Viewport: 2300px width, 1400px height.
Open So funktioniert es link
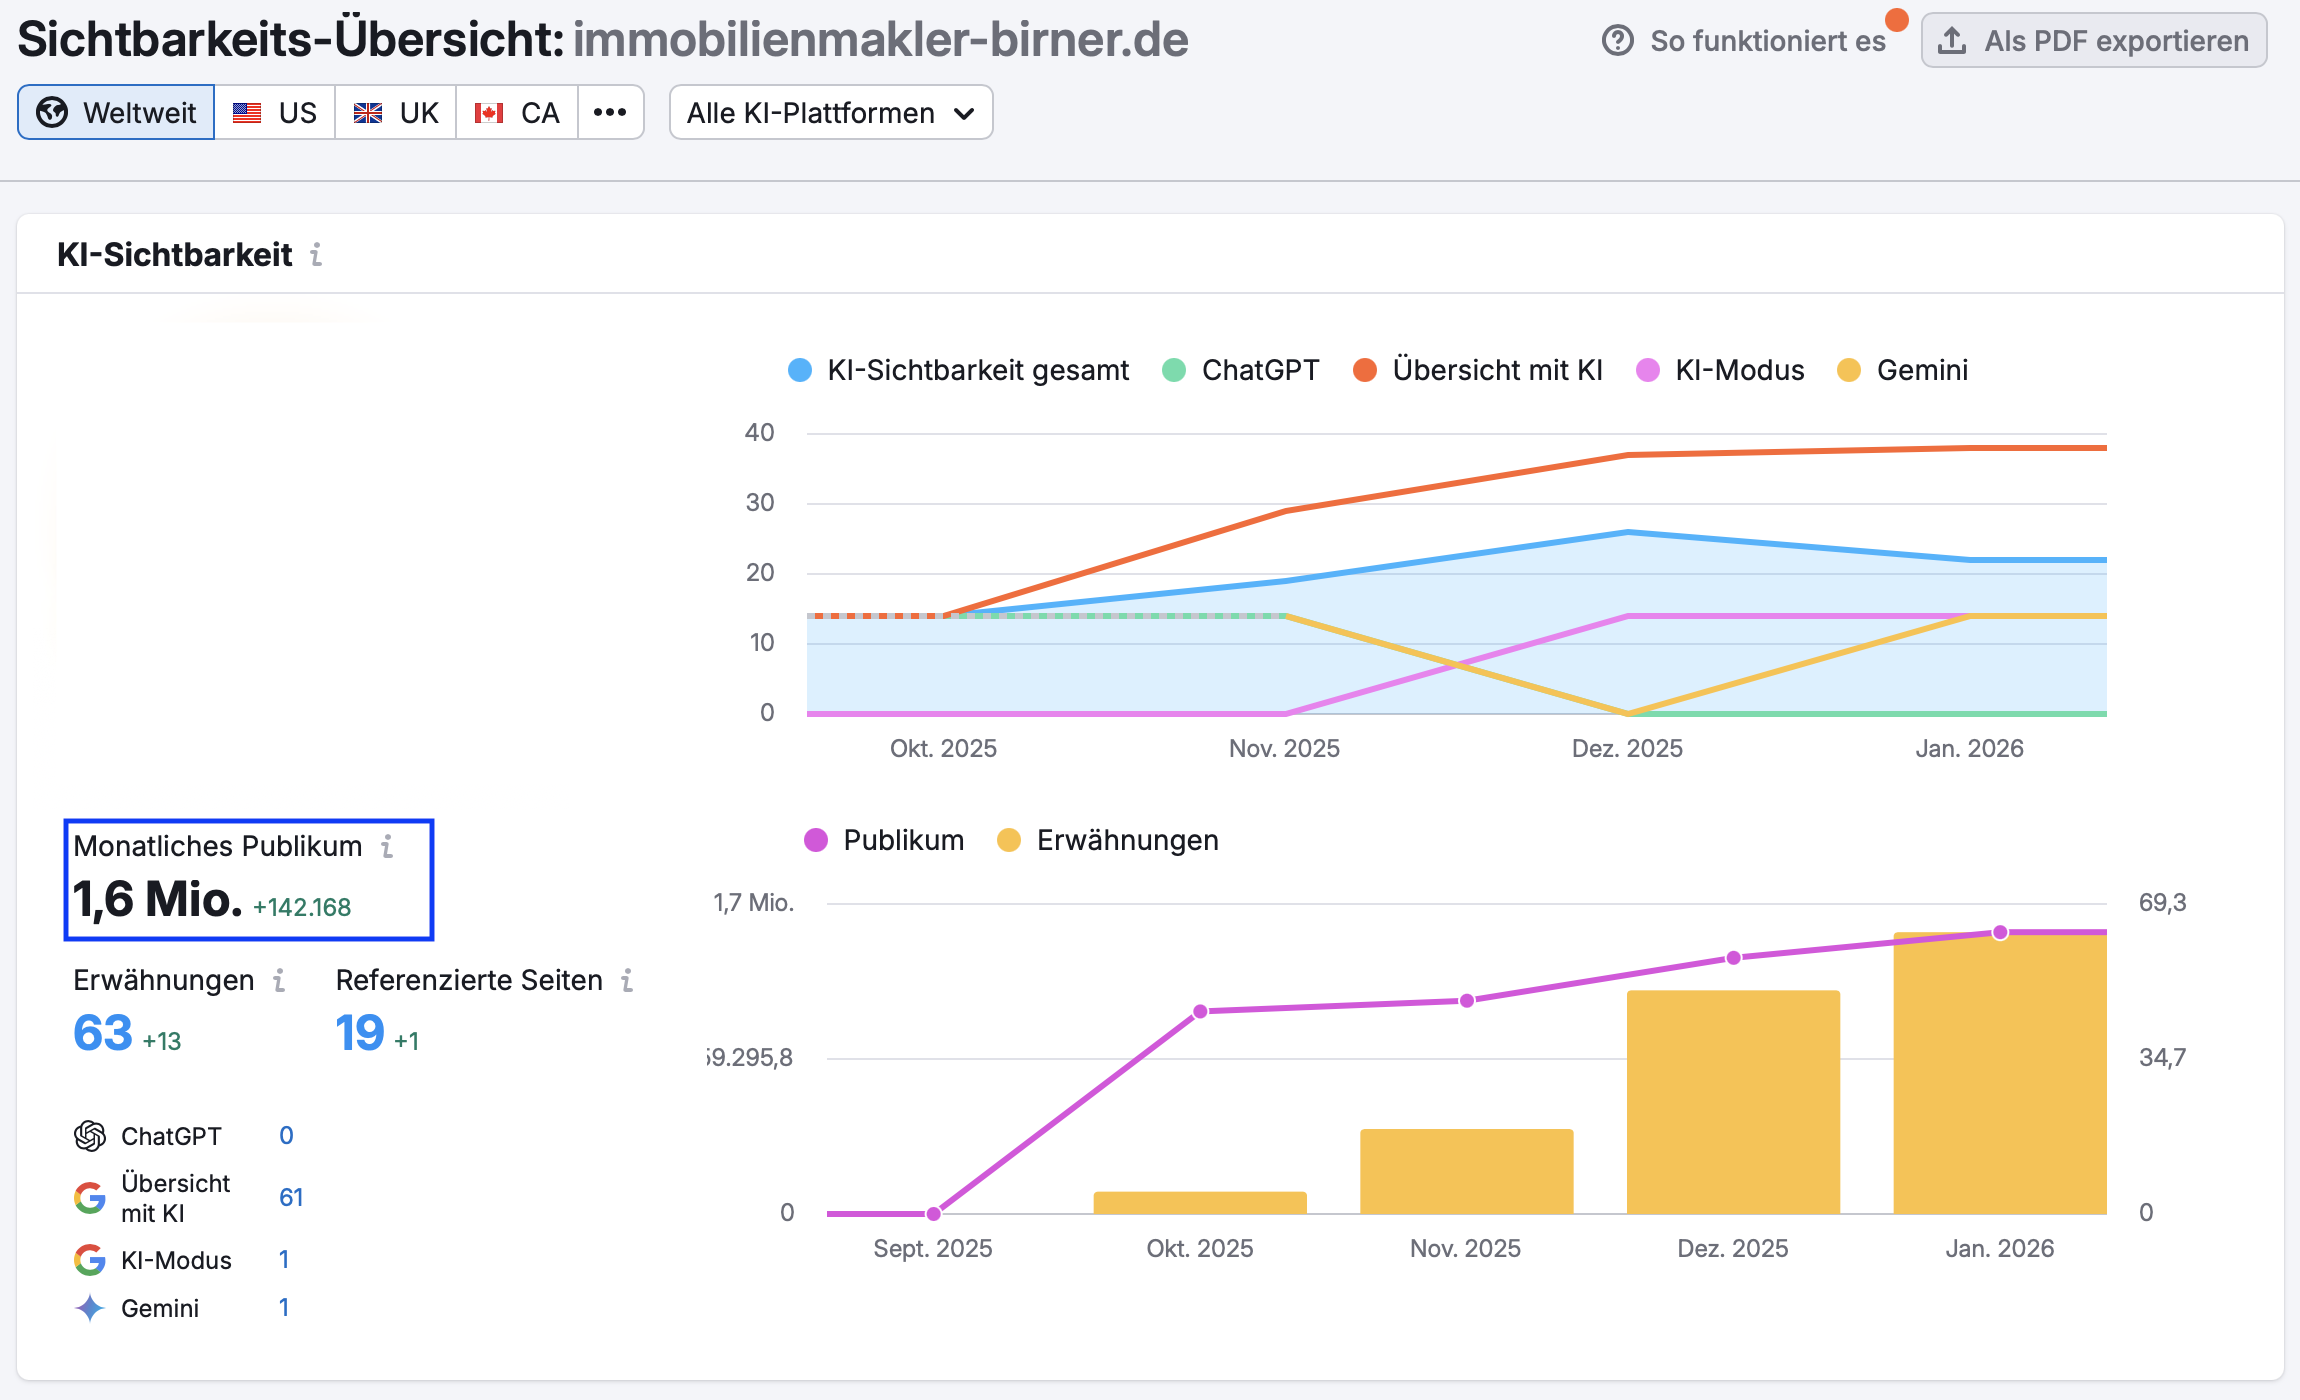point(1767,41)
